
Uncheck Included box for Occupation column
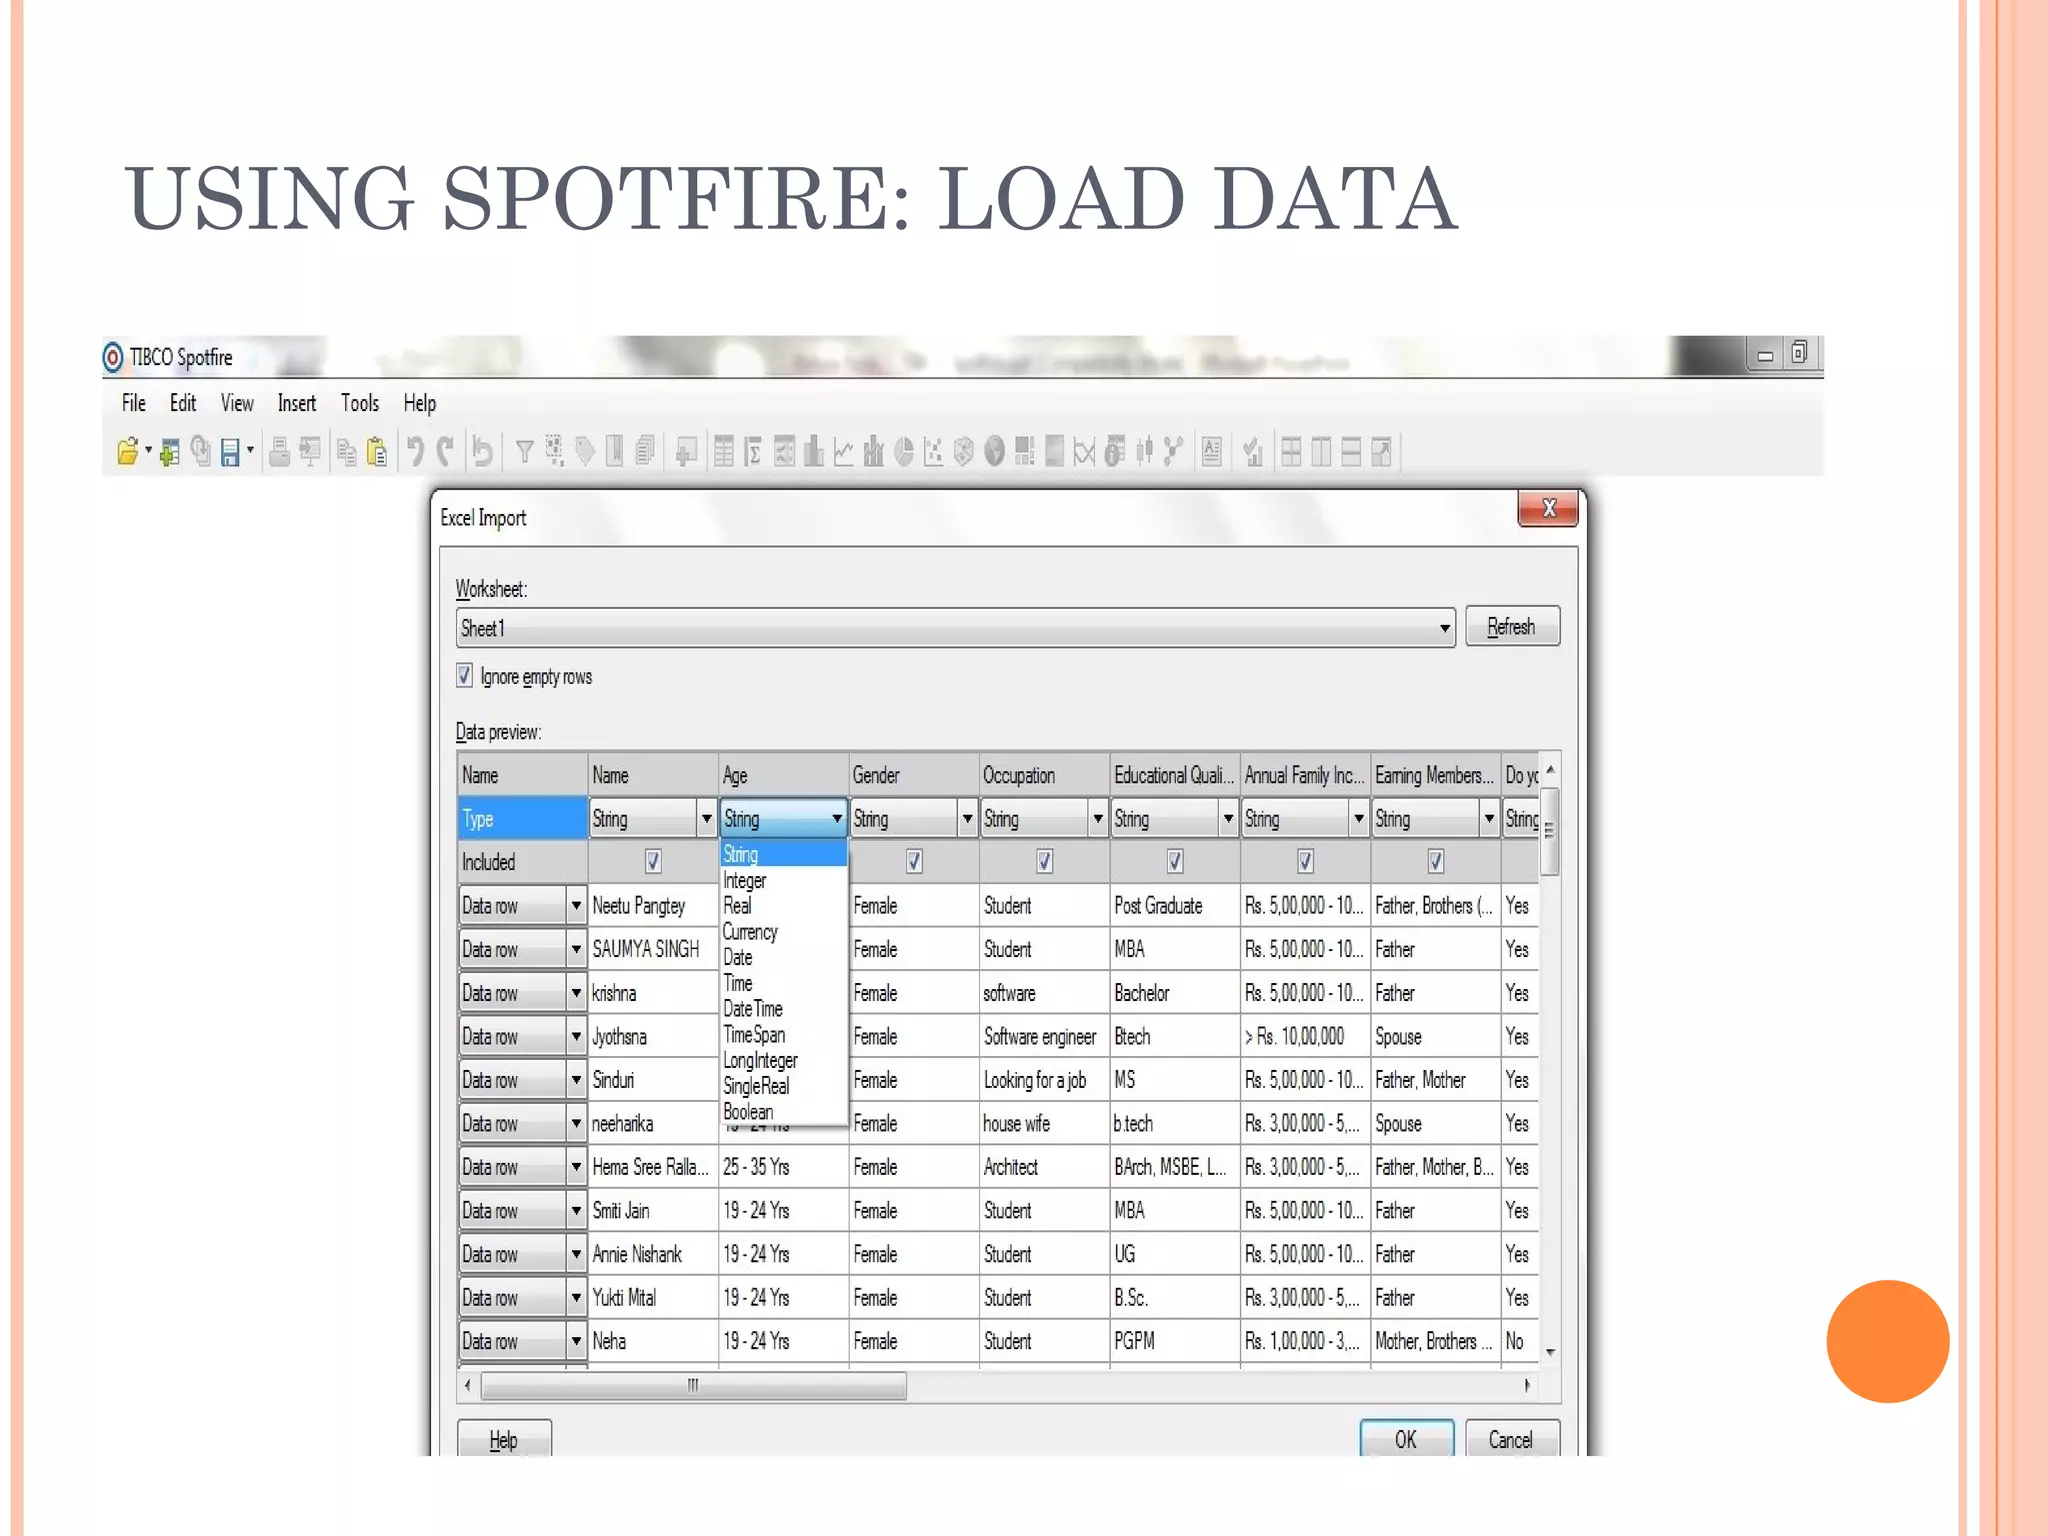[1044, 861]
